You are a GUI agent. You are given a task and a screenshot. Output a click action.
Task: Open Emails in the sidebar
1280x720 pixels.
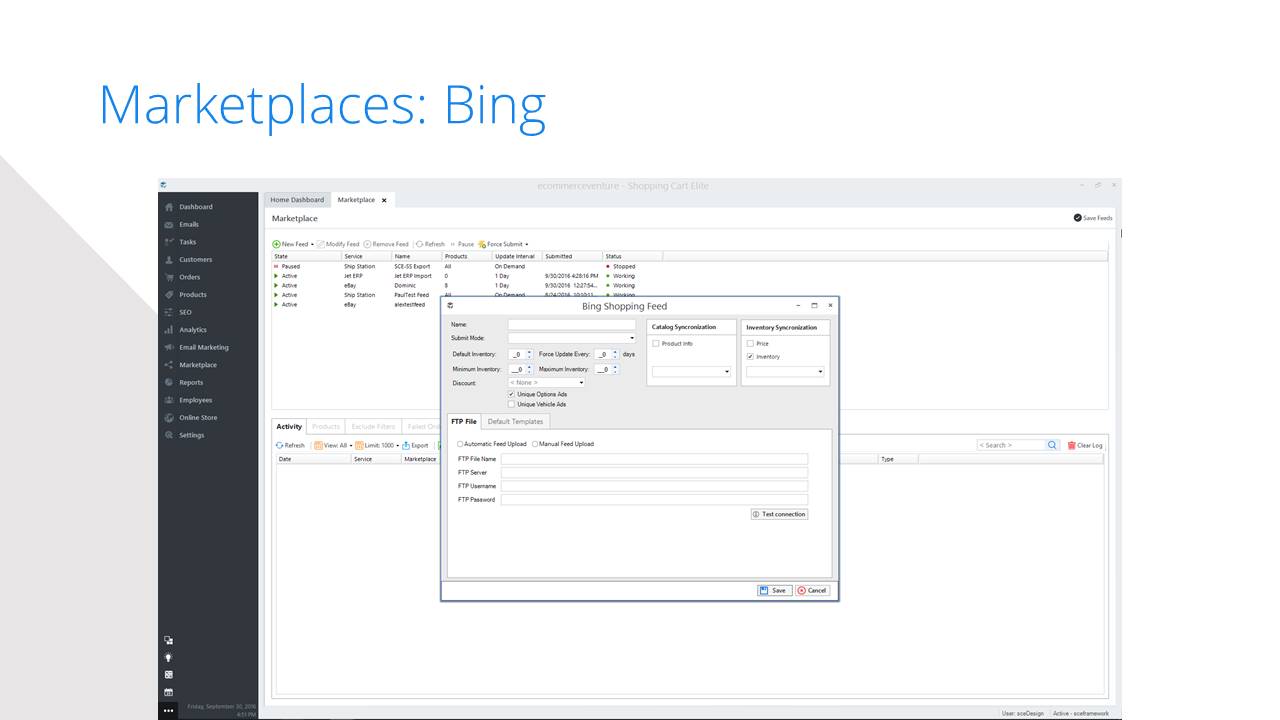coord(189,225)
